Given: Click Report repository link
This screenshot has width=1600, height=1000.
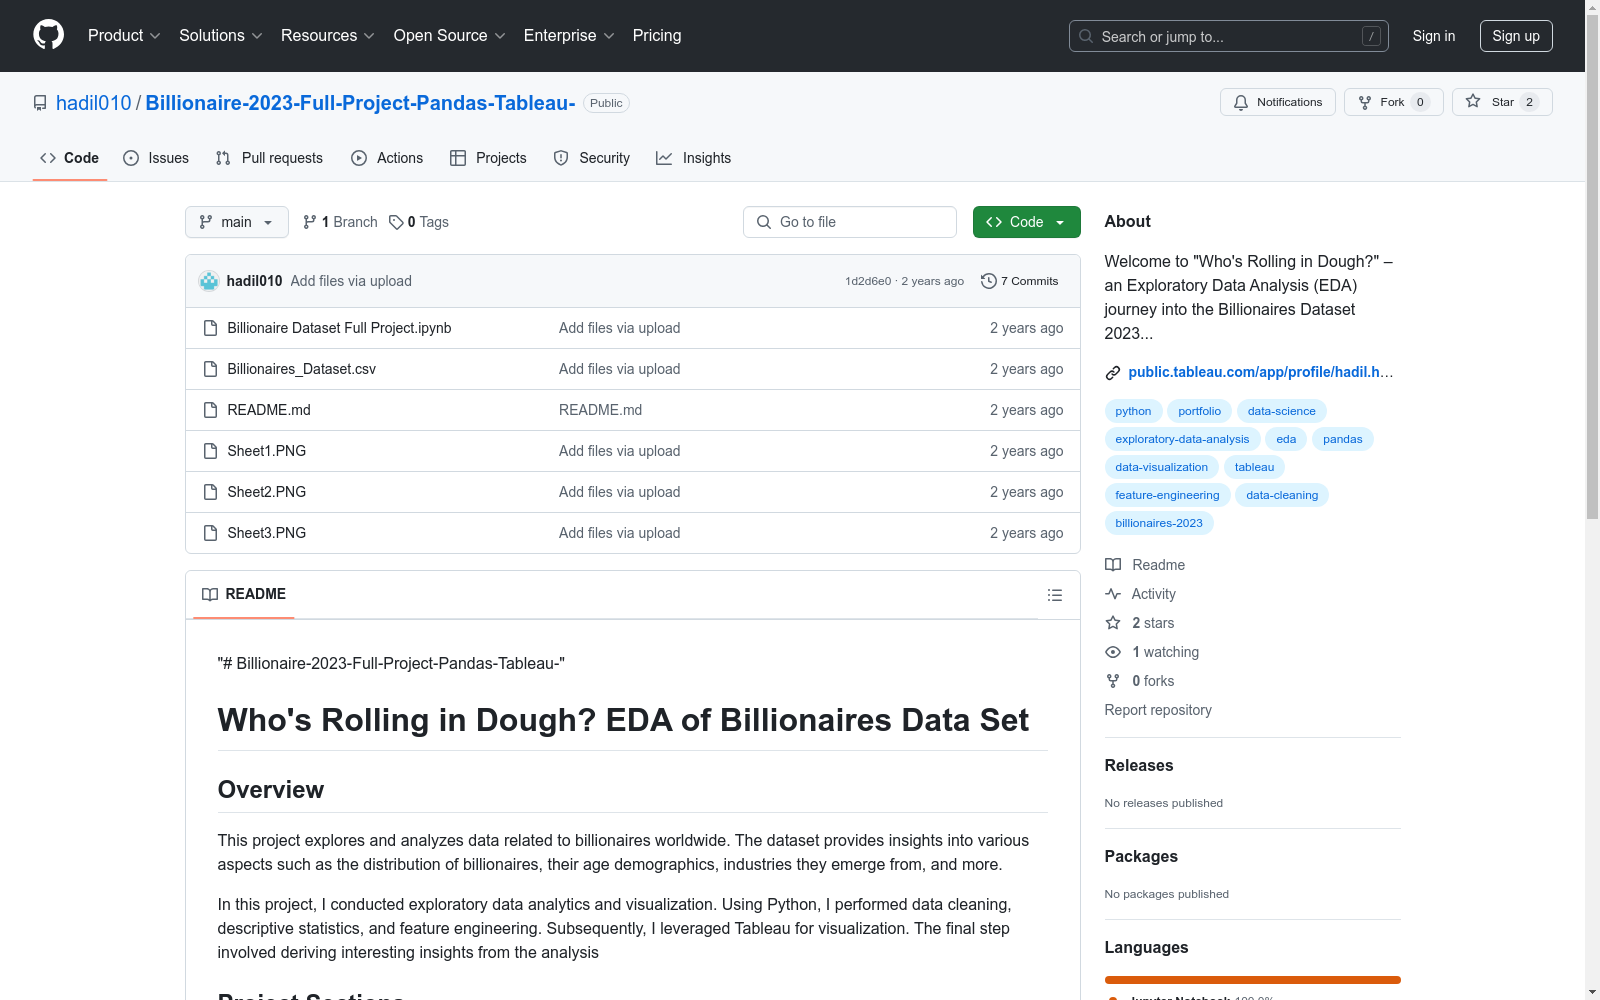Looking at the screenshot, I should click(1158, 710).
